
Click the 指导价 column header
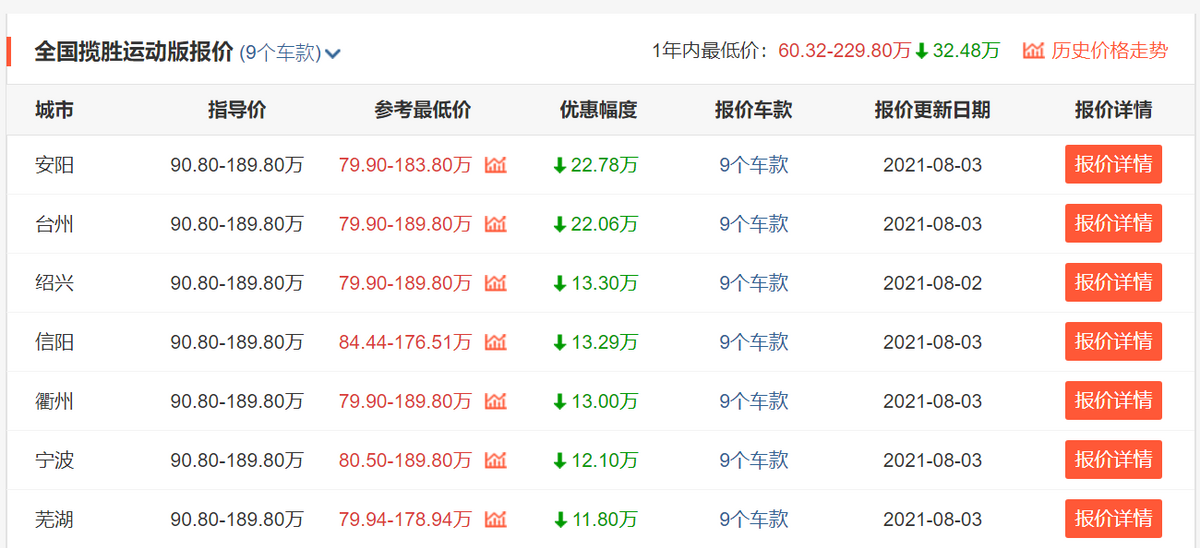click(x=237, y=110)
